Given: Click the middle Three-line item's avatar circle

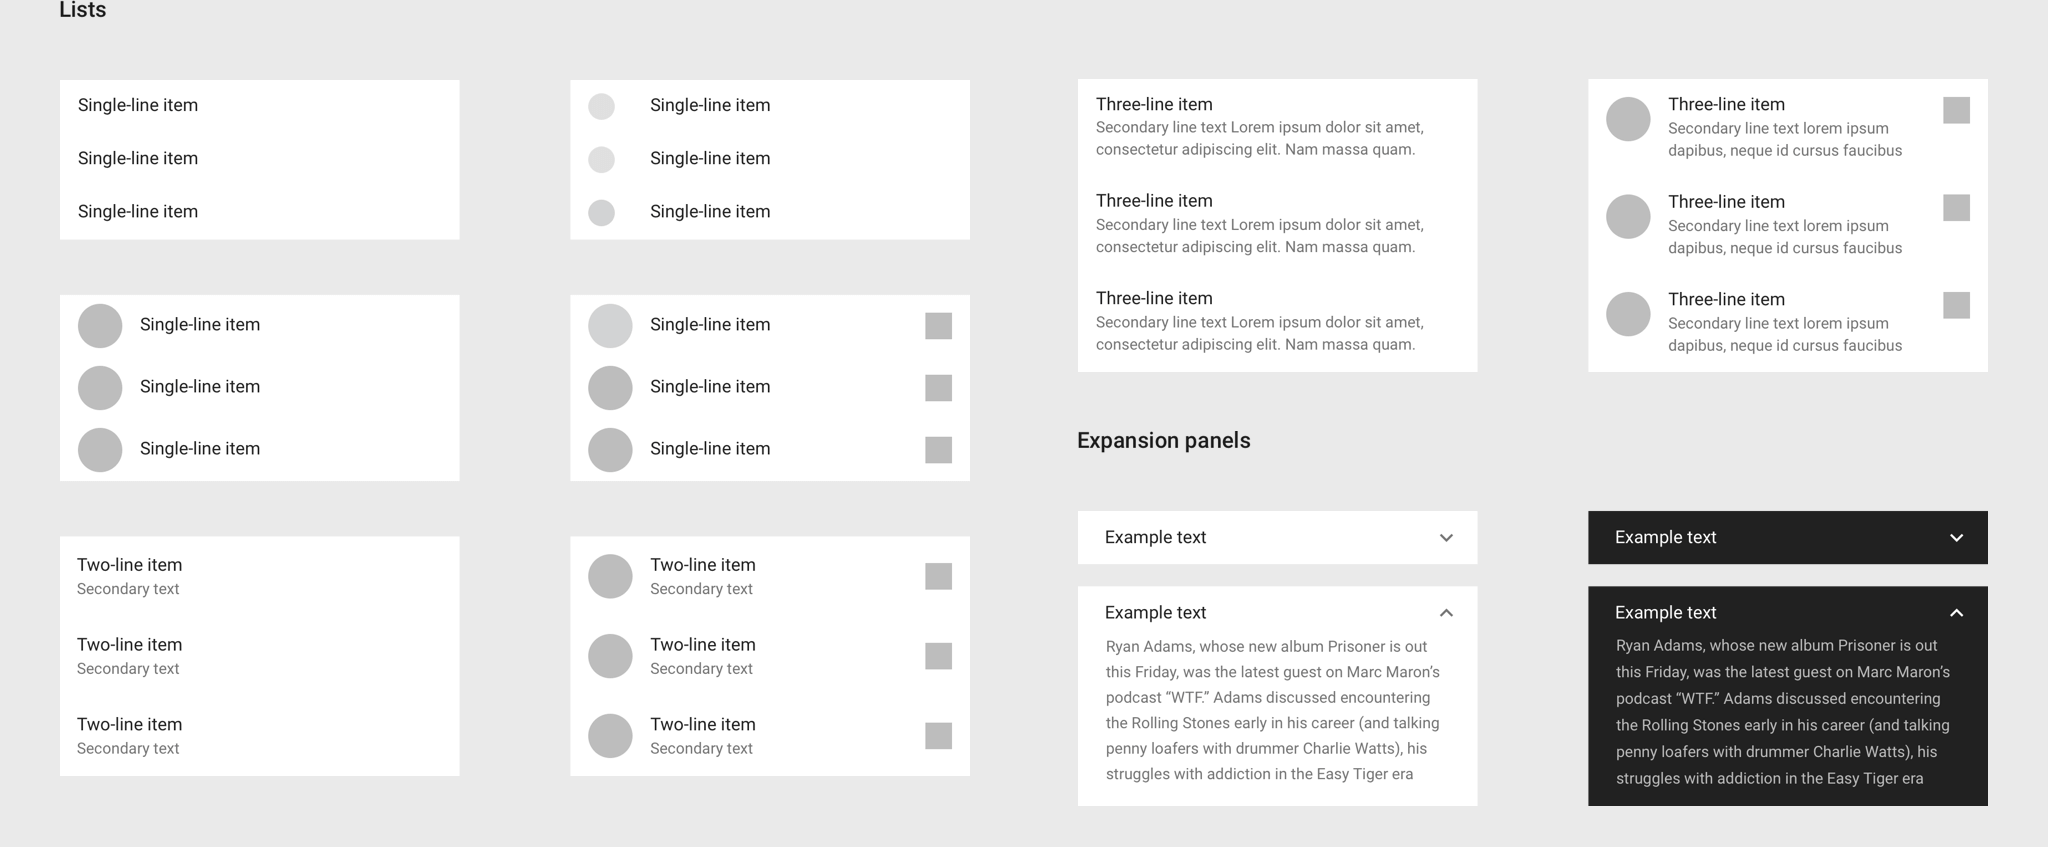Looking at the screenshot, I should pos(1628,217).
